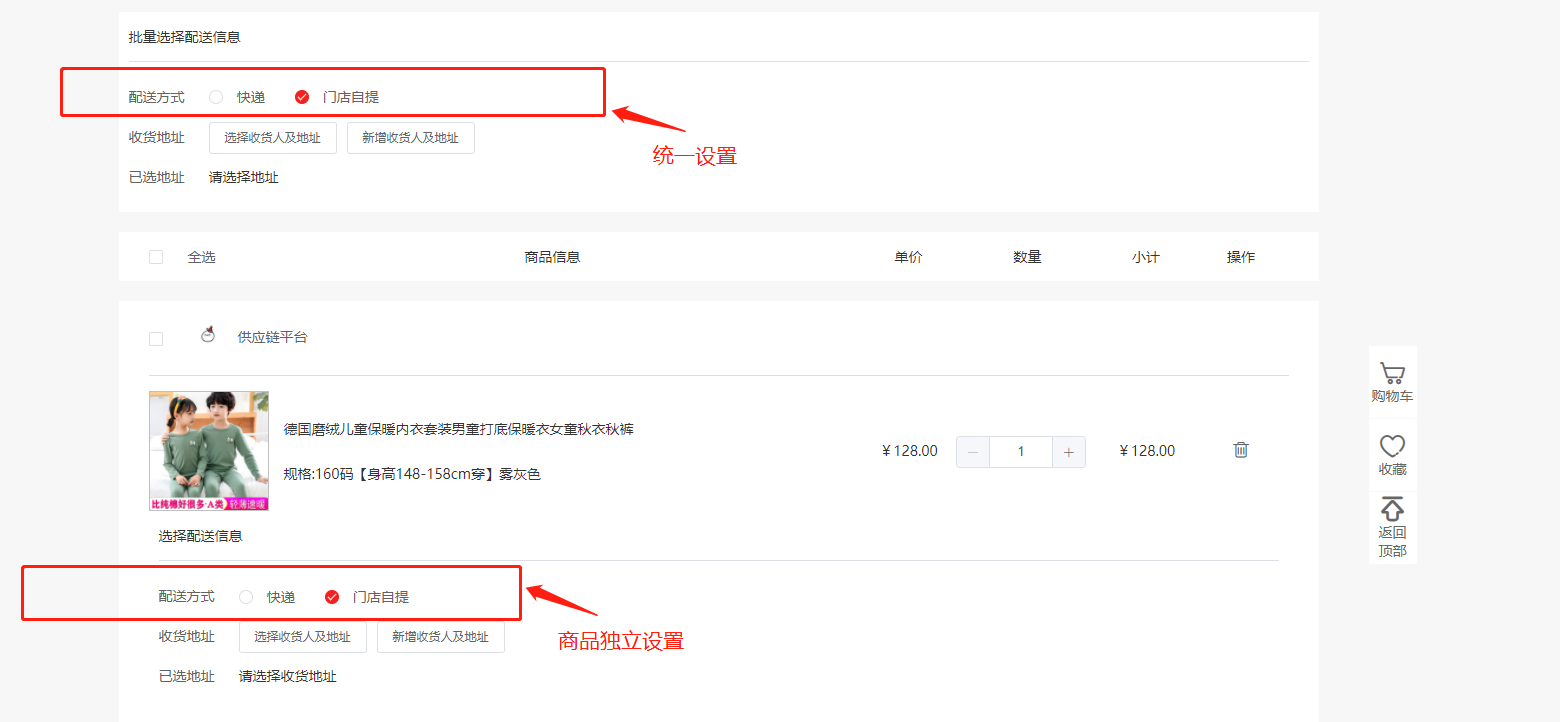Click the 请选择地址 placeholder text

pos(244,178)
